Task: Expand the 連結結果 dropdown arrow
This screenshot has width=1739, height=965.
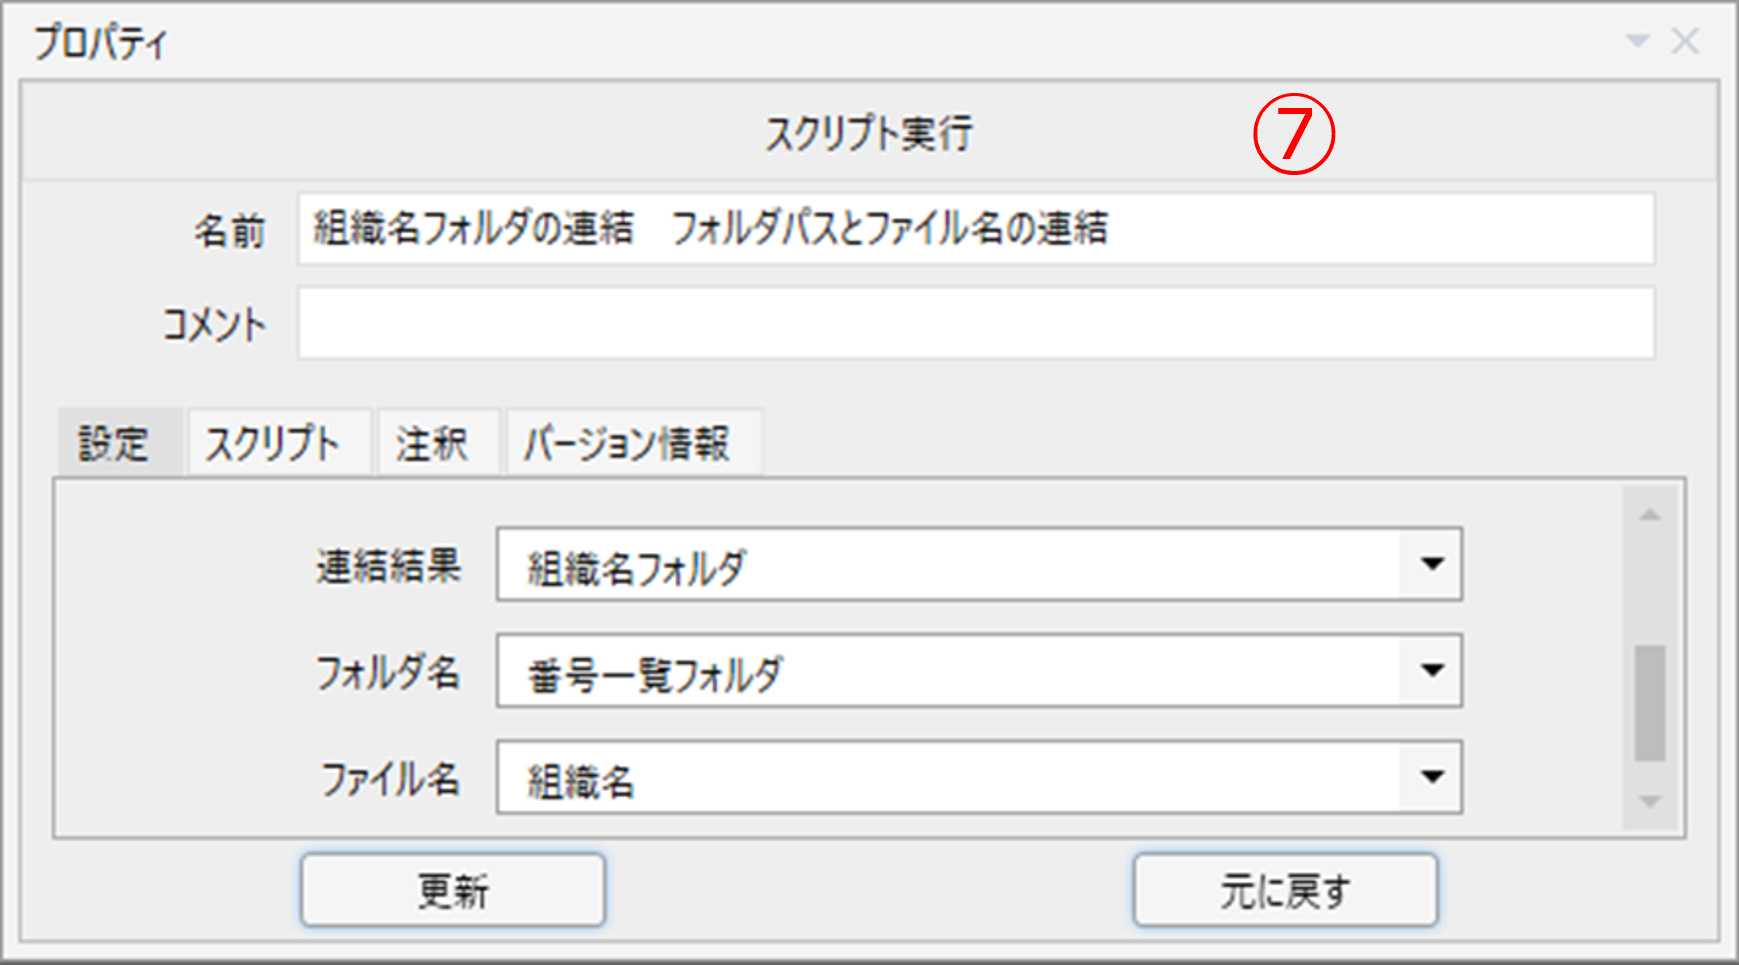Action: (x=1432, y=564)
